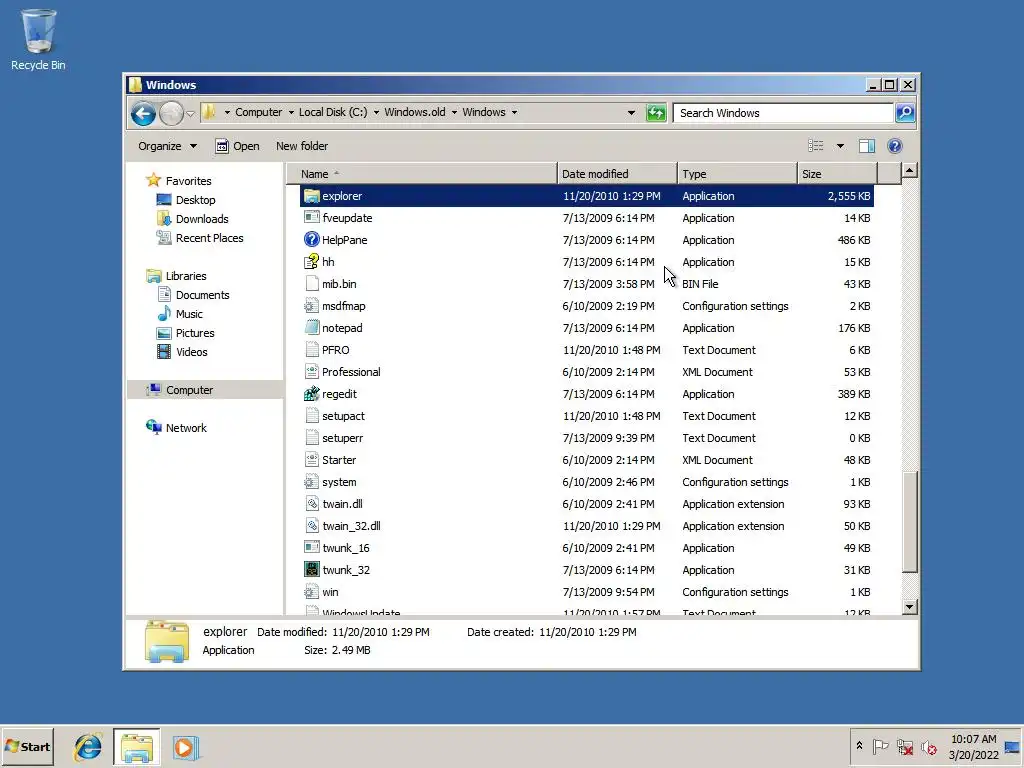The width and height of the screenshot is (1024, 768).
Task: Click the network tray icon
Action: tap(904, 746)
